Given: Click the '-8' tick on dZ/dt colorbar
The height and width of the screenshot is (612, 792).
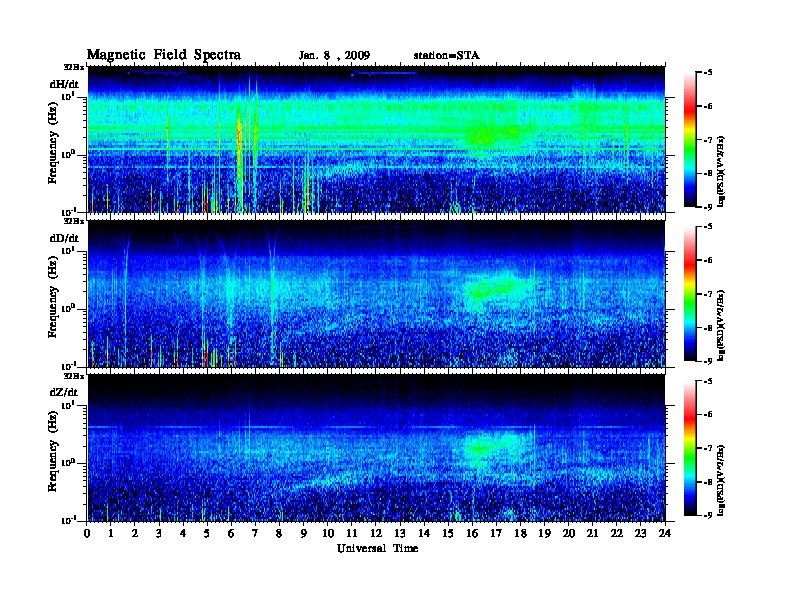Looking at the screenshot, I should [708, 482].
